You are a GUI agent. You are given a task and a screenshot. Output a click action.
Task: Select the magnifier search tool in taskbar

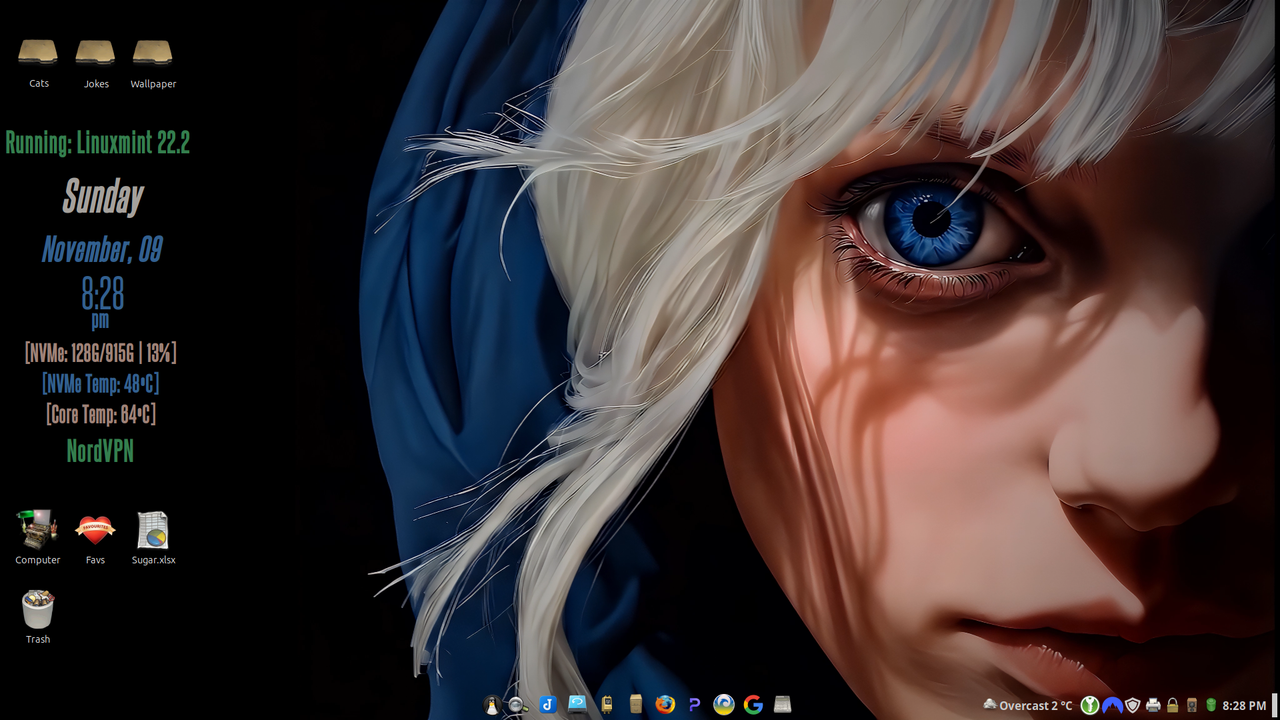point(515,704)
